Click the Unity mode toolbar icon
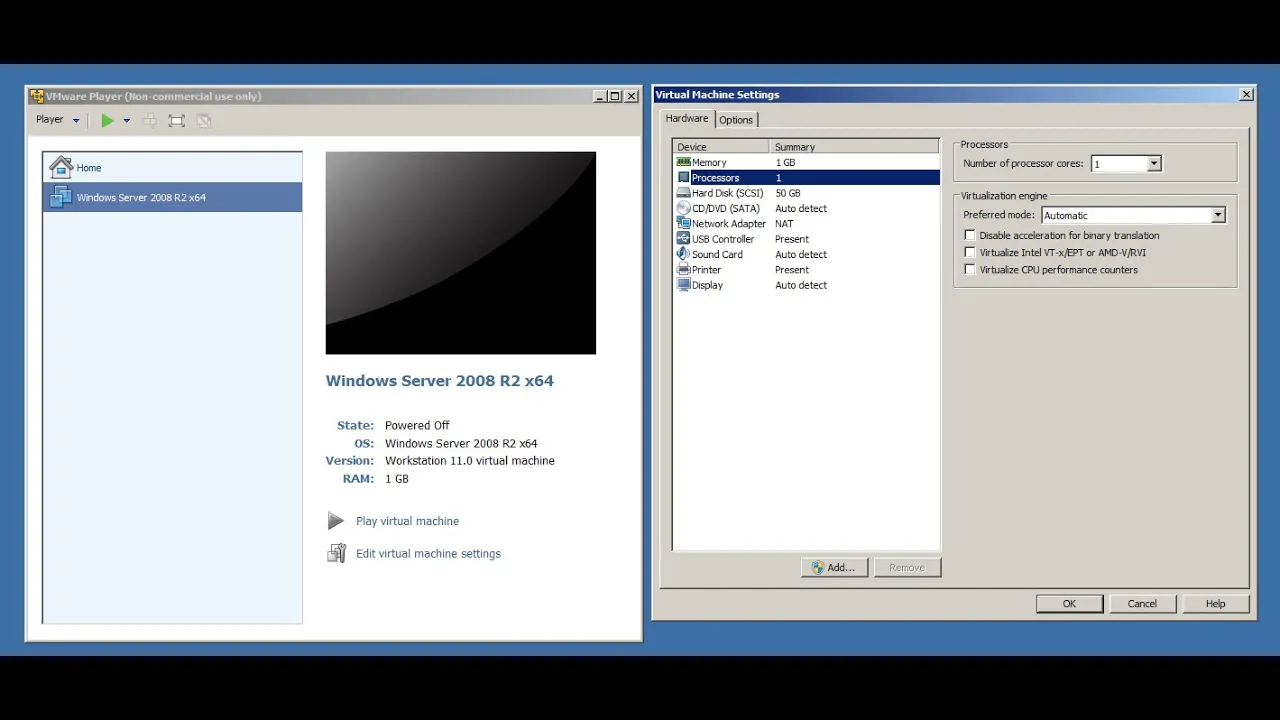 tap(204, 121)
